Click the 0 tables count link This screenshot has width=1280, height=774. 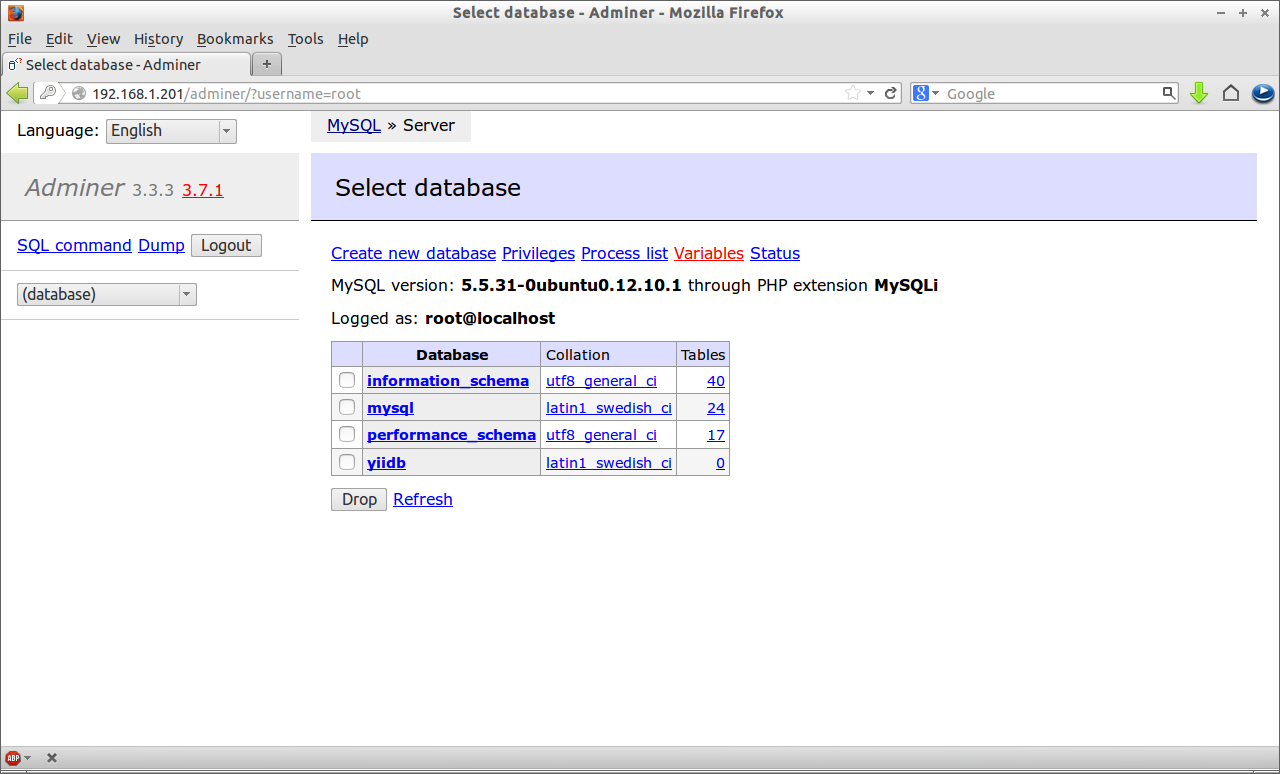720,463
